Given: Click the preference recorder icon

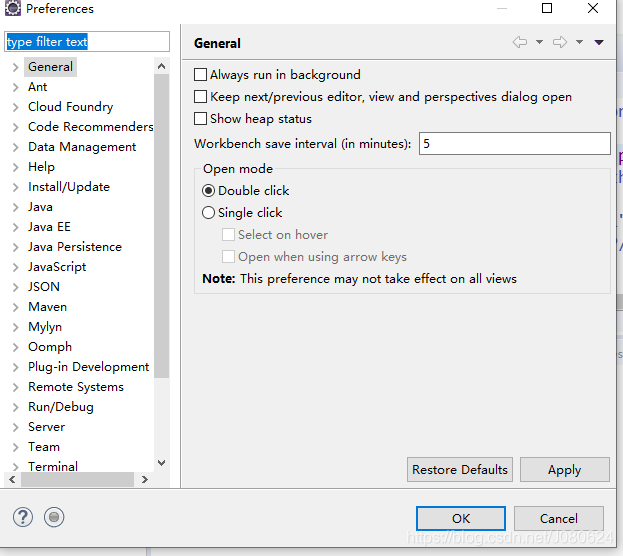Looking at the screenshot, I should pyautogui.click(x=54, y=517).
